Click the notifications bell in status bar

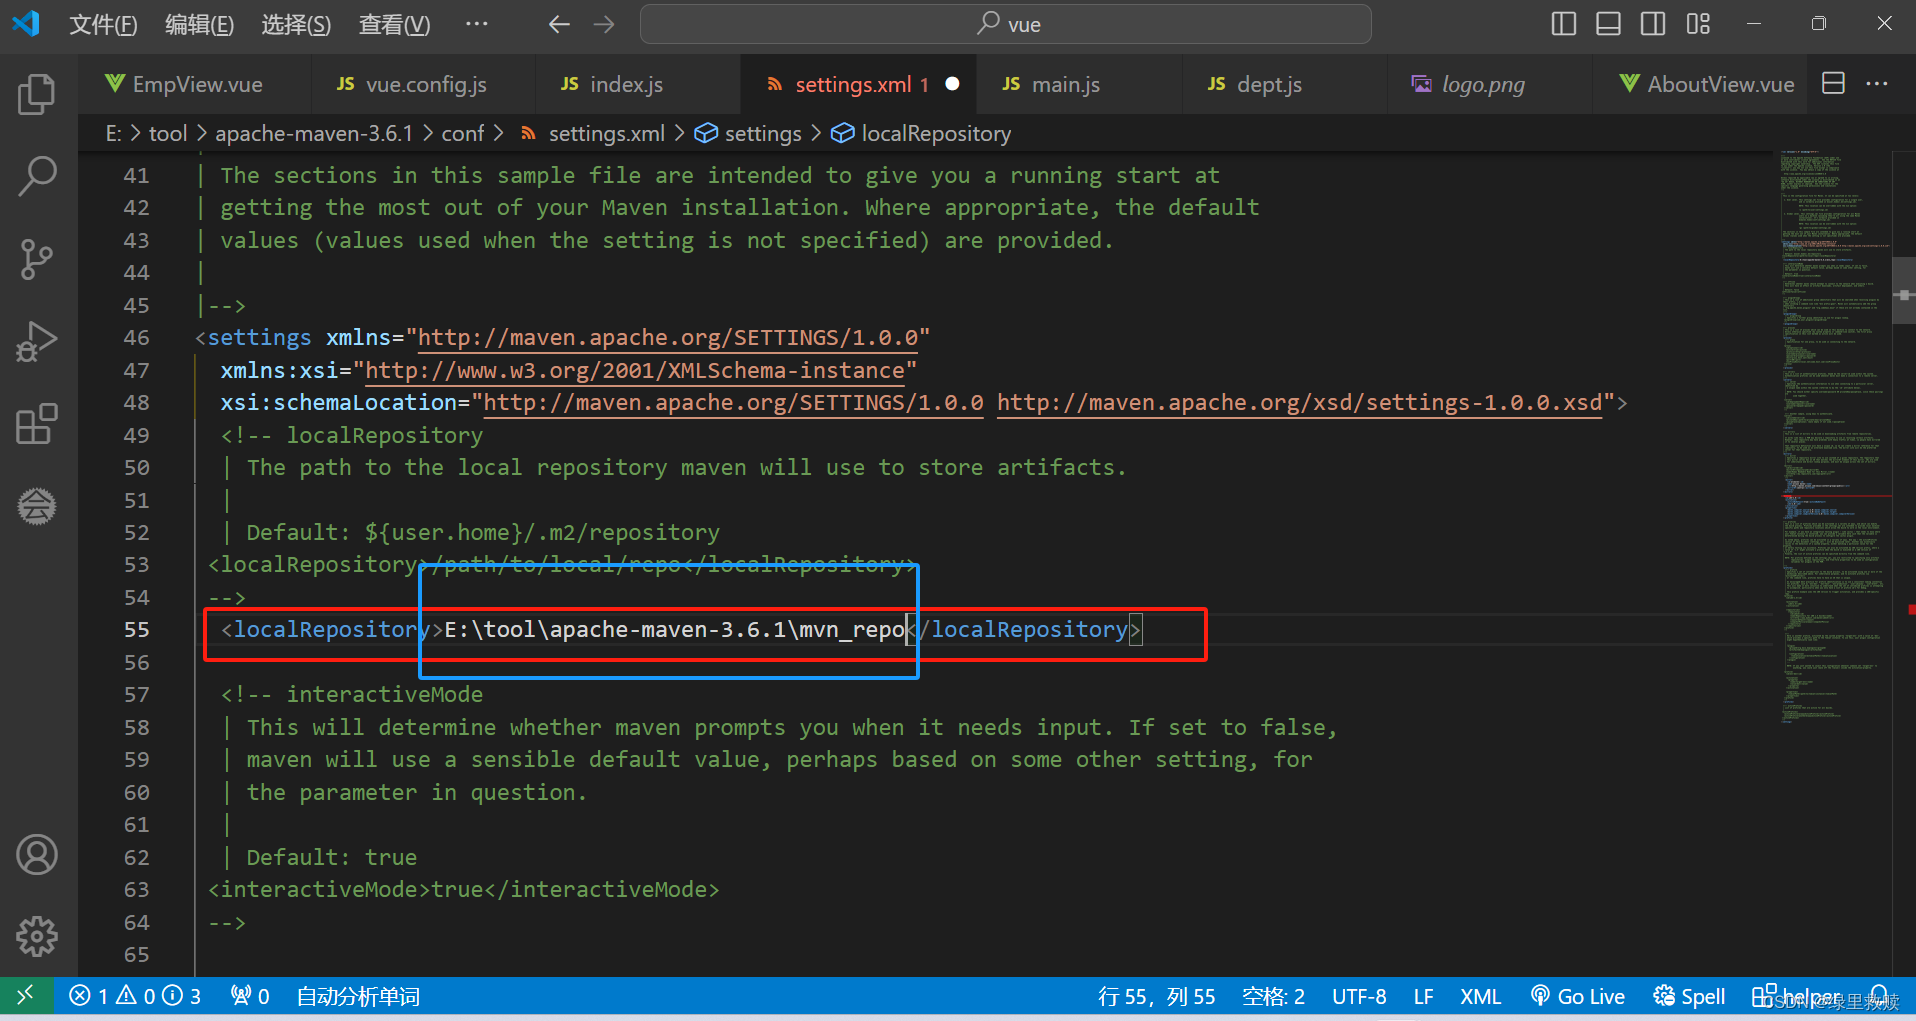click(x=1884, y=996)
